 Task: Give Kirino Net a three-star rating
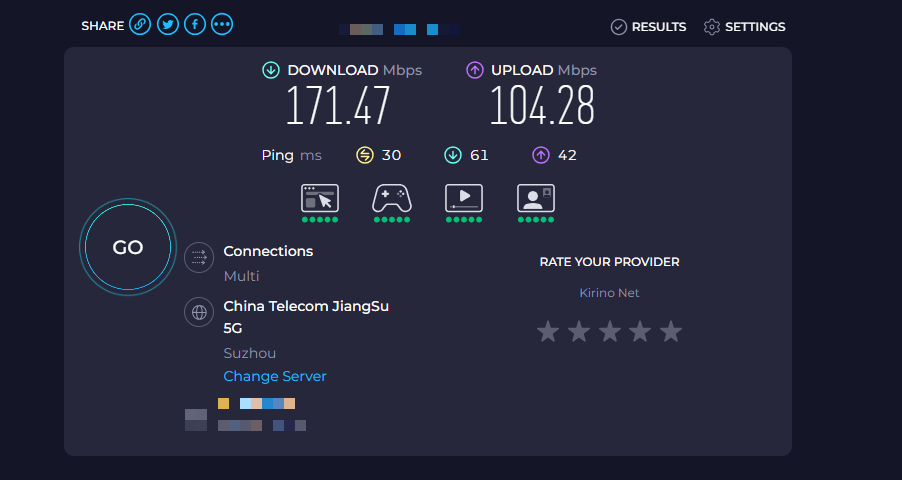pyautogui.click(x=609, y=331)
